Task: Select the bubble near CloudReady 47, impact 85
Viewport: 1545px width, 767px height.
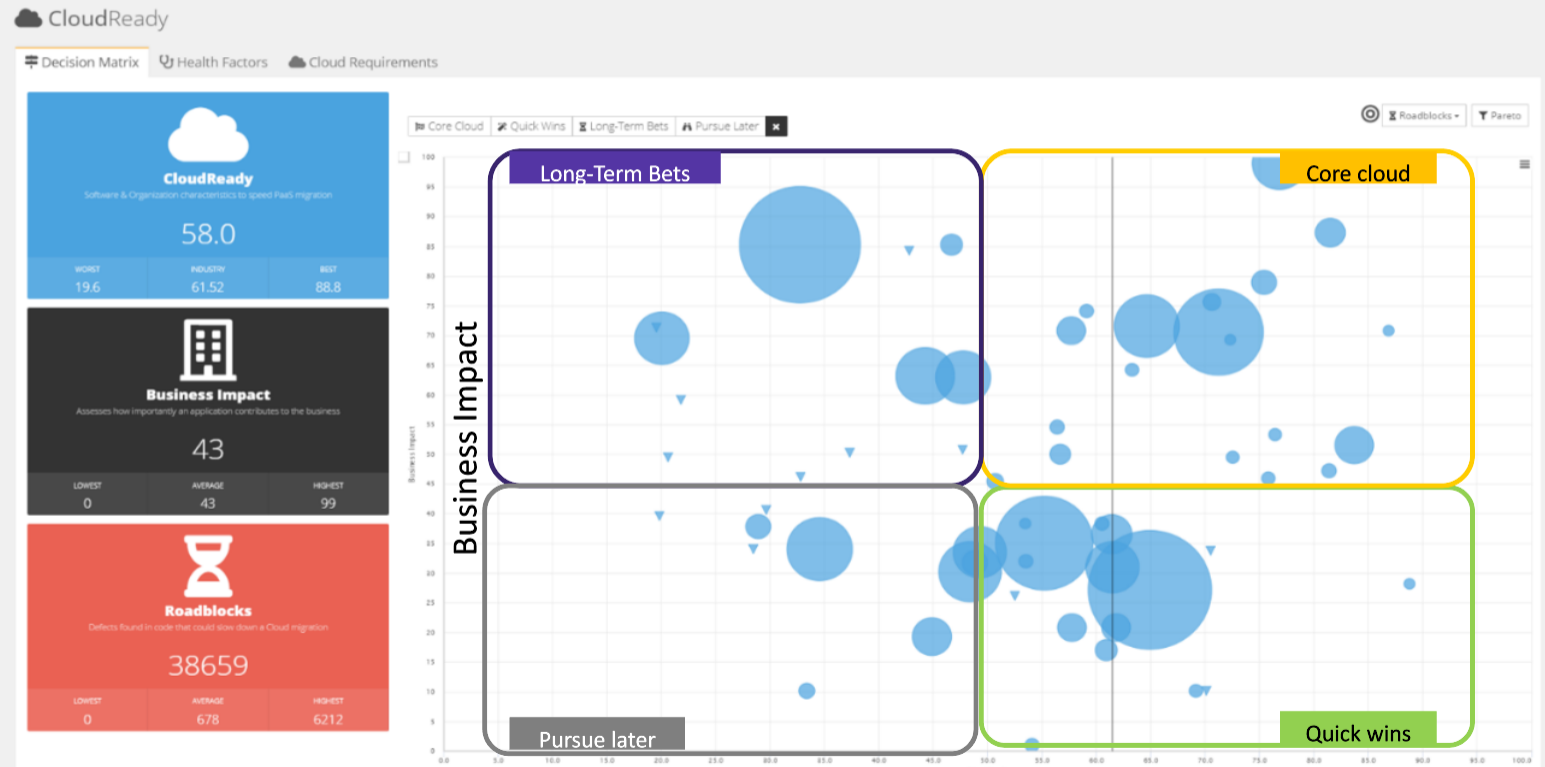Action: click(x=952, y=244)
